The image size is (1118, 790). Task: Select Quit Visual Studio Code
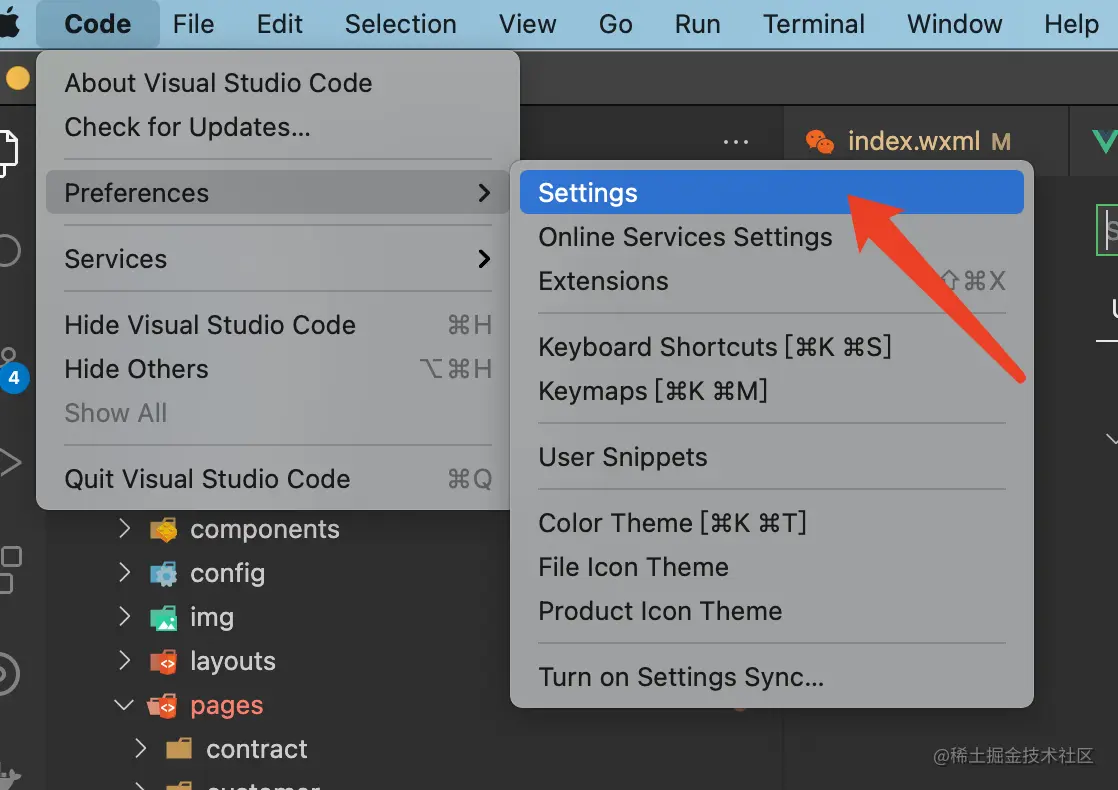(207, 479)
